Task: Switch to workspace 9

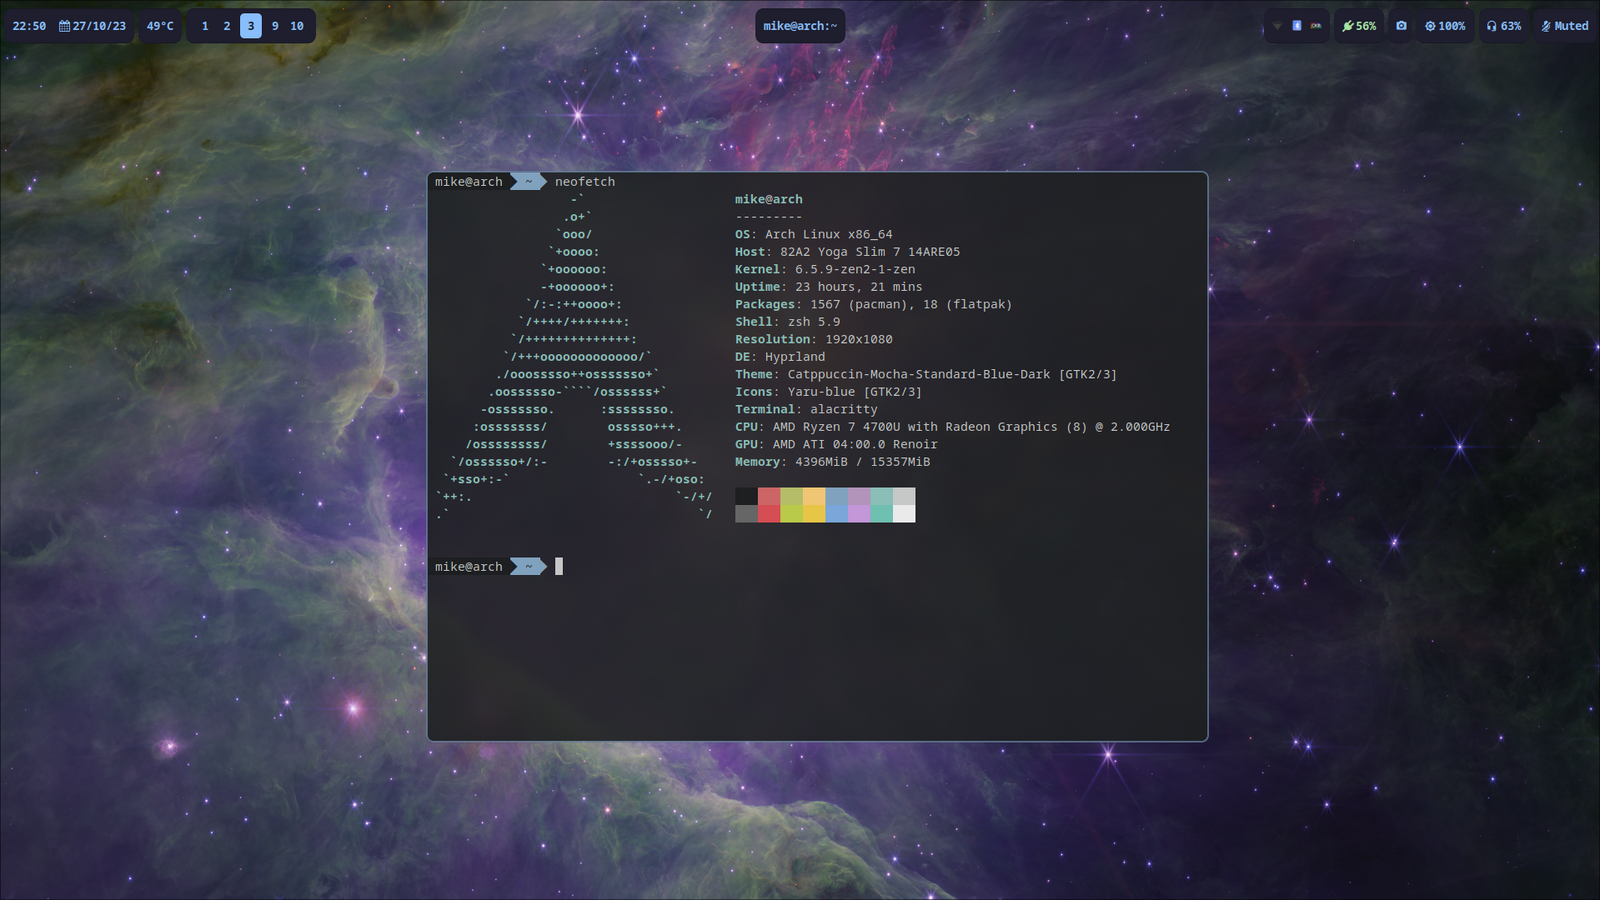Action: point(275,26)
